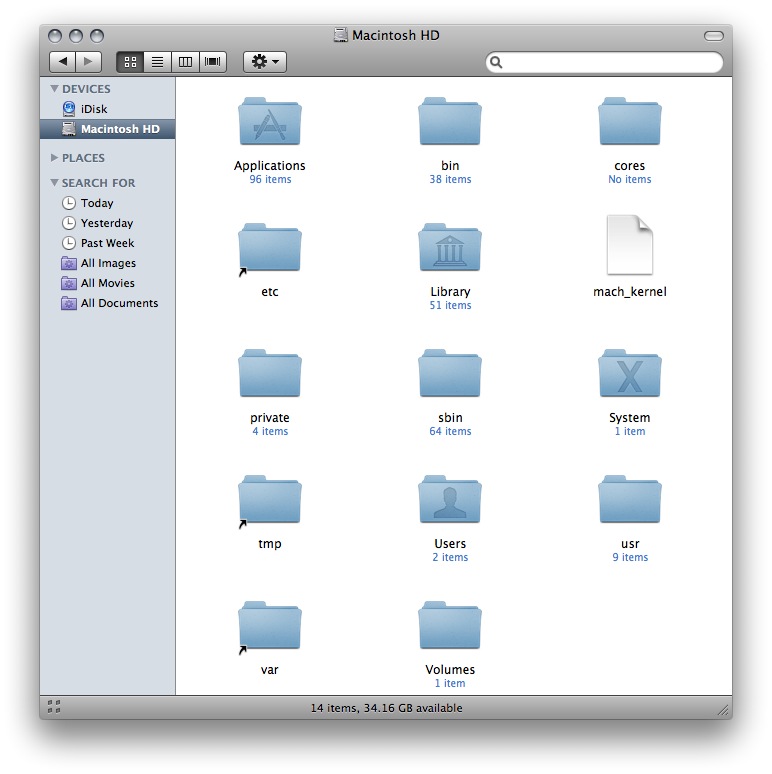772x774 pixels.
Task: Select the Yesterday search label
Action: 107,224
